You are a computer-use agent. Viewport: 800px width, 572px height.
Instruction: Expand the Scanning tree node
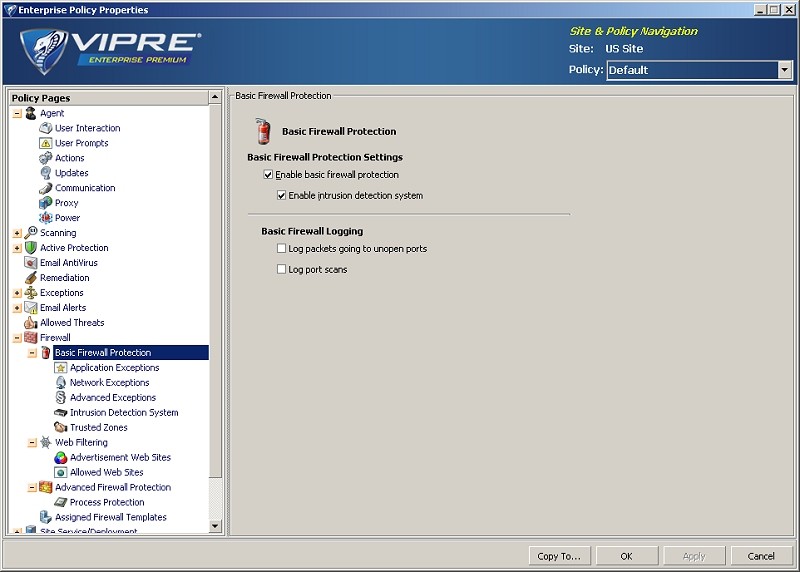17,233
